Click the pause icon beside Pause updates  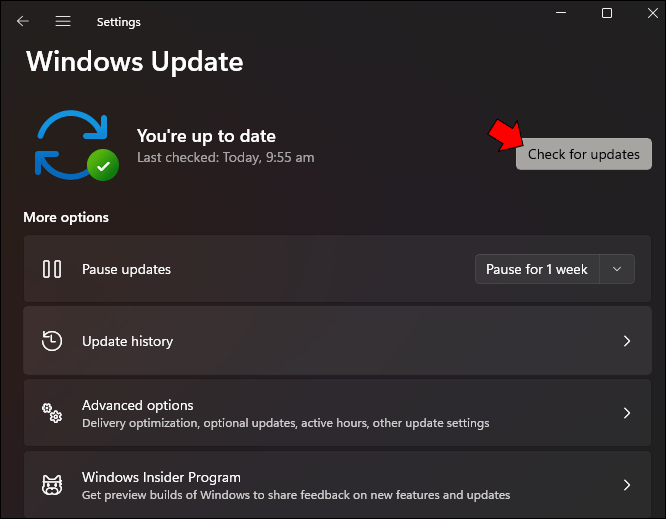coord(52,269)
